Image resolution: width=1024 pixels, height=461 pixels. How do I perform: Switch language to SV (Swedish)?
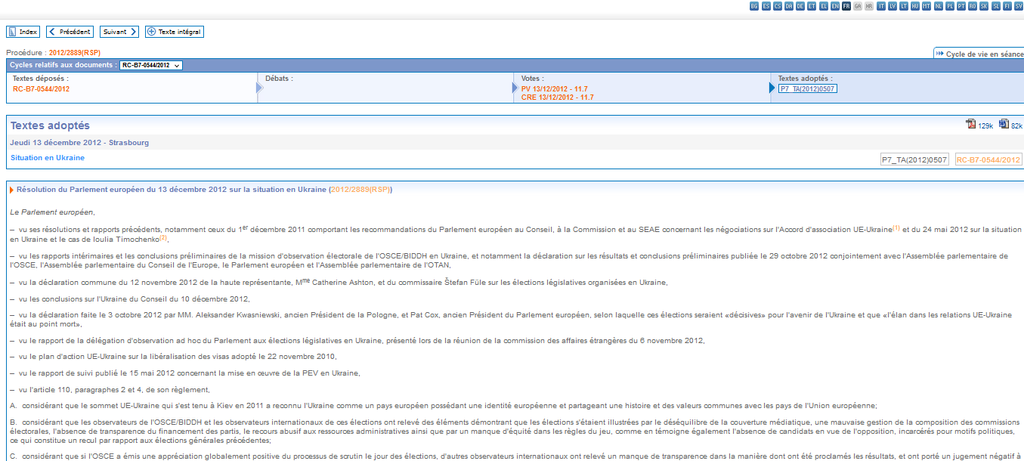pyautogui.click(x=1019, y=6)
